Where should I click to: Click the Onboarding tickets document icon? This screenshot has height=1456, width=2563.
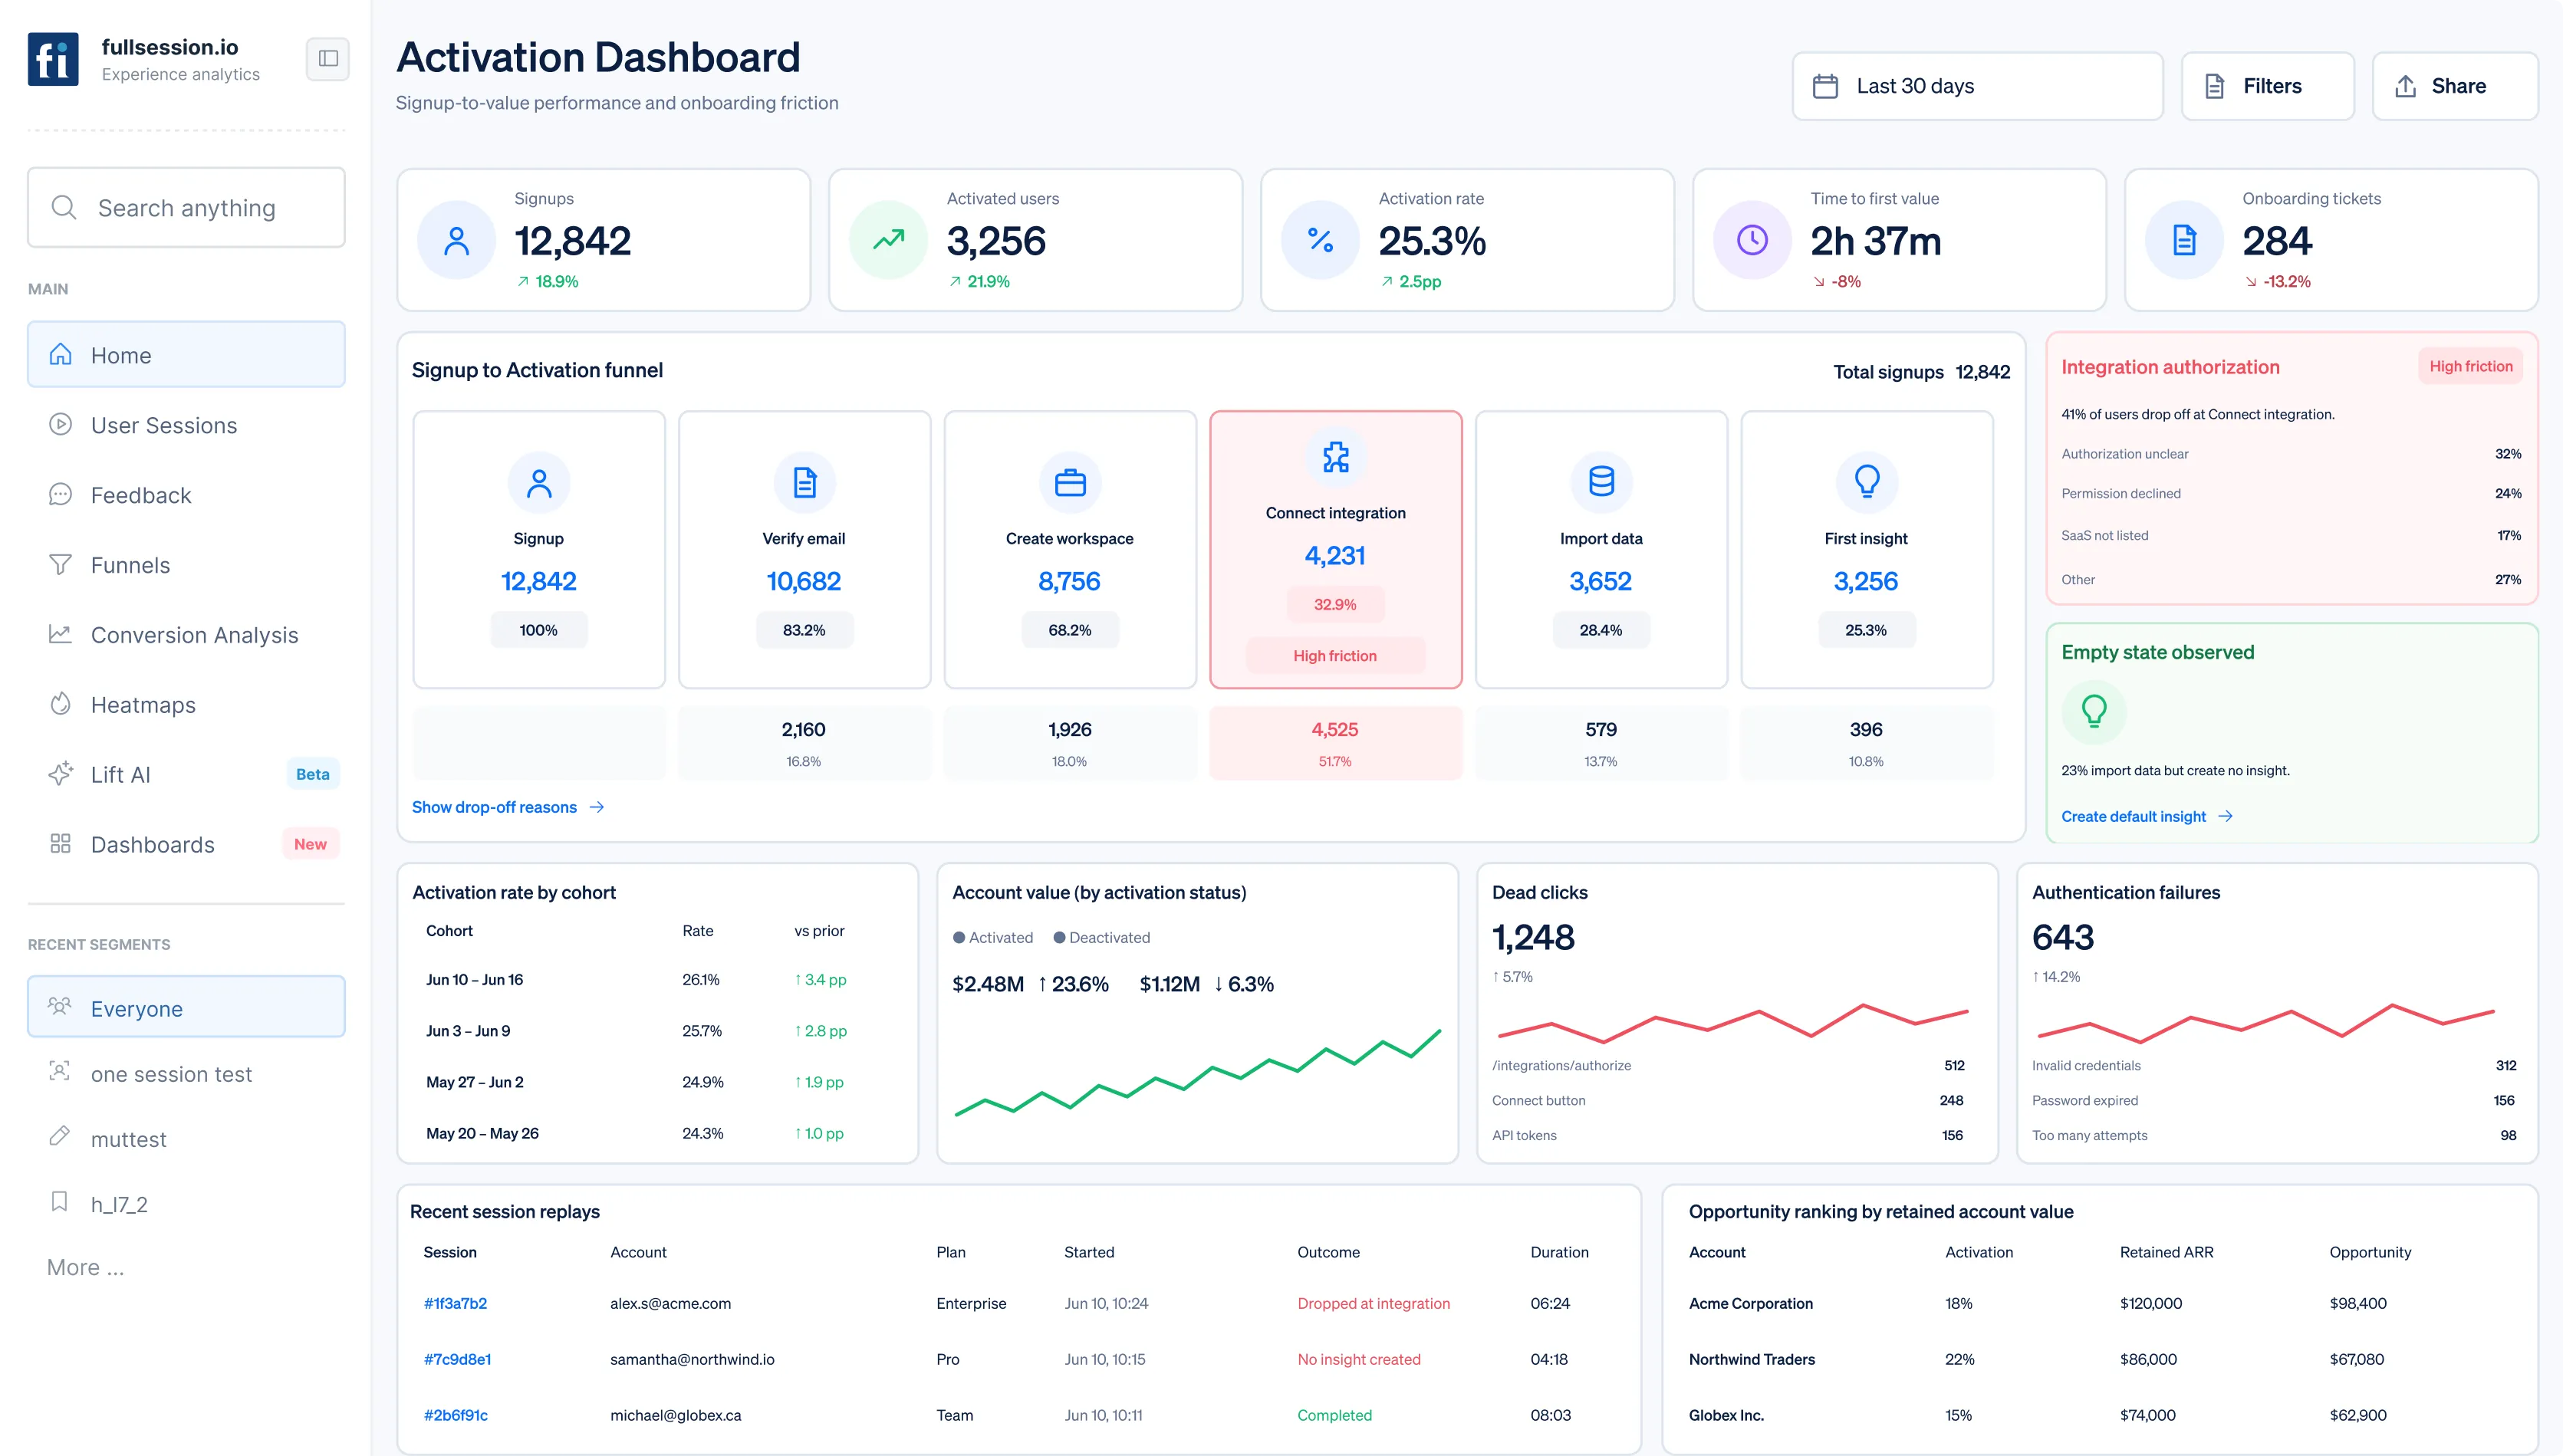[x=2184, y=240]
